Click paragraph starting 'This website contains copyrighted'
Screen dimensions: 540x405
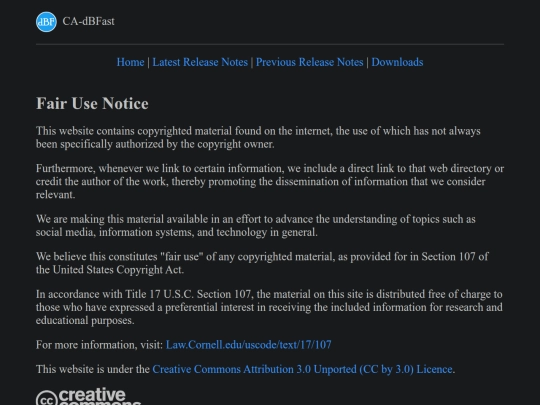(258, 137)
